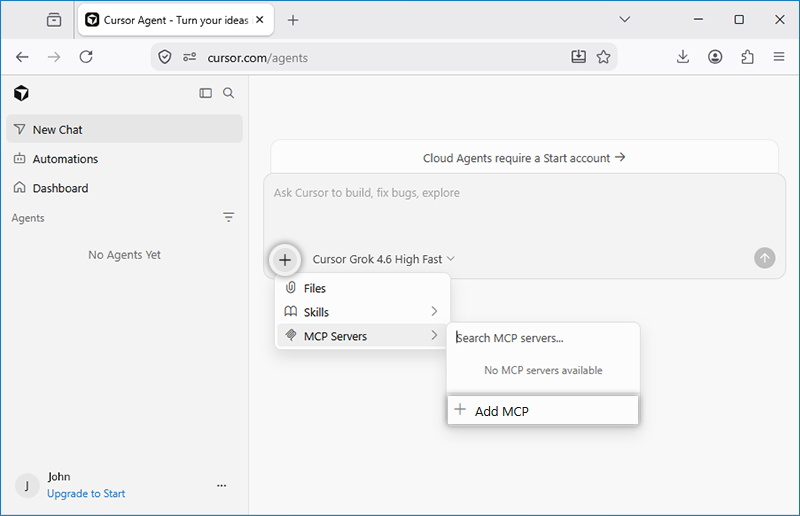Open Dashboard in the sidebar
The image size is (800, 516).
point(124,188)
